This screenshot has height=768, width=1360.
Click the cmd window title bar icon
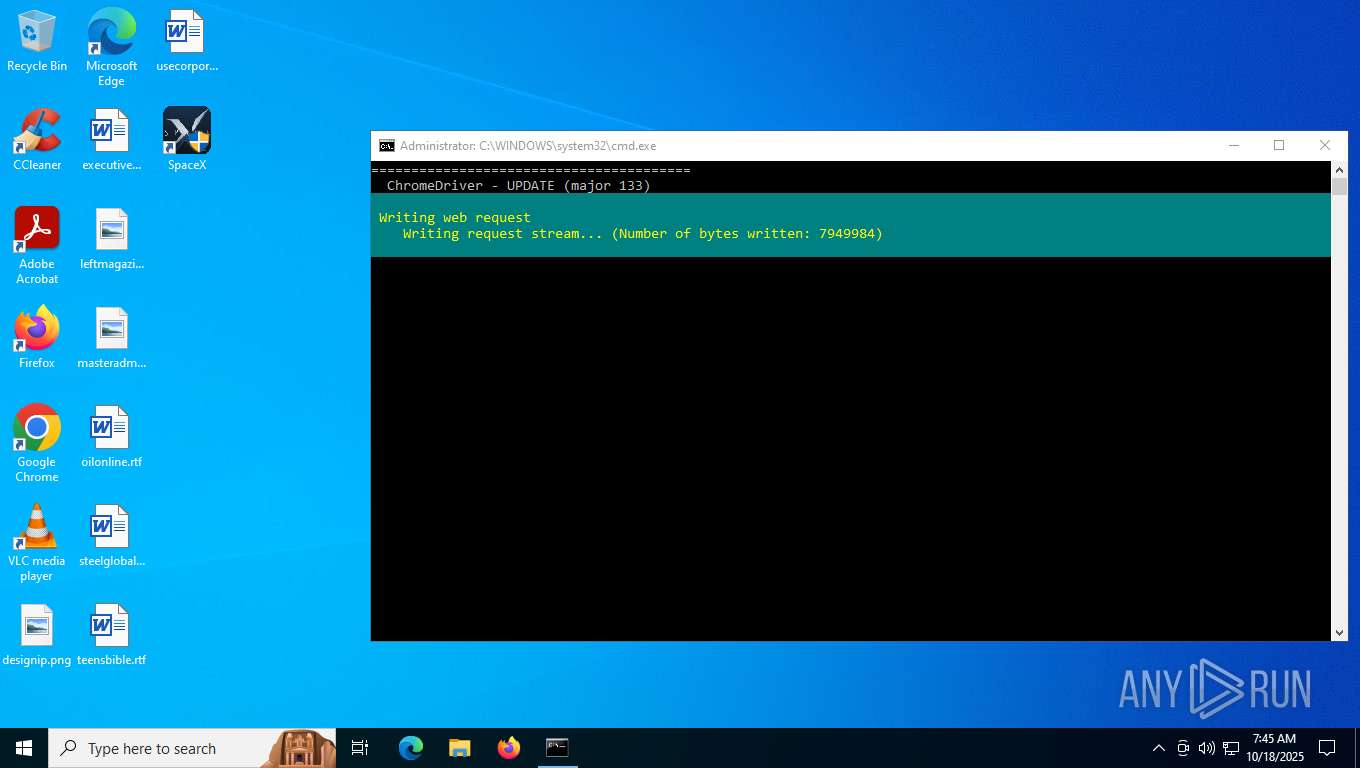click(x=387, y=146)
